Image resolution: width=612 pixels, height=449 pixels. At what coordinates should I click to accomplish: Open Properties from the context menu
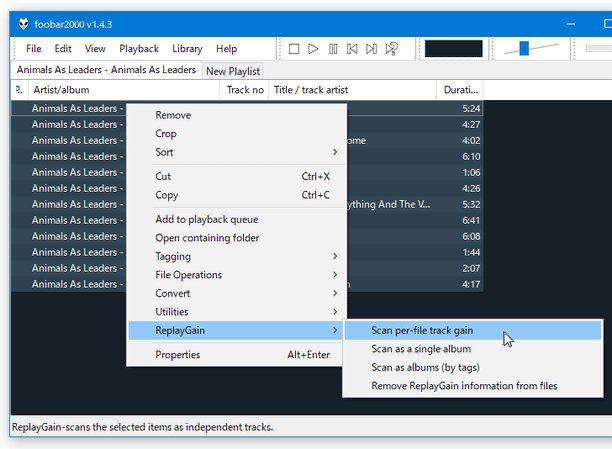click(237, 355)
